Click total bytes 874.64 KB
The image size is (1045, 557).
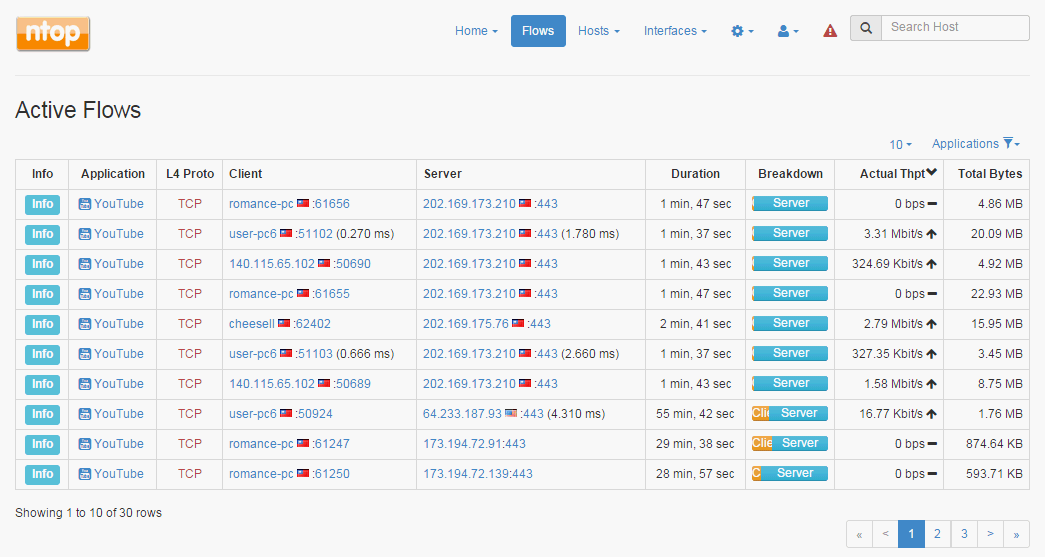pos(994,444)
